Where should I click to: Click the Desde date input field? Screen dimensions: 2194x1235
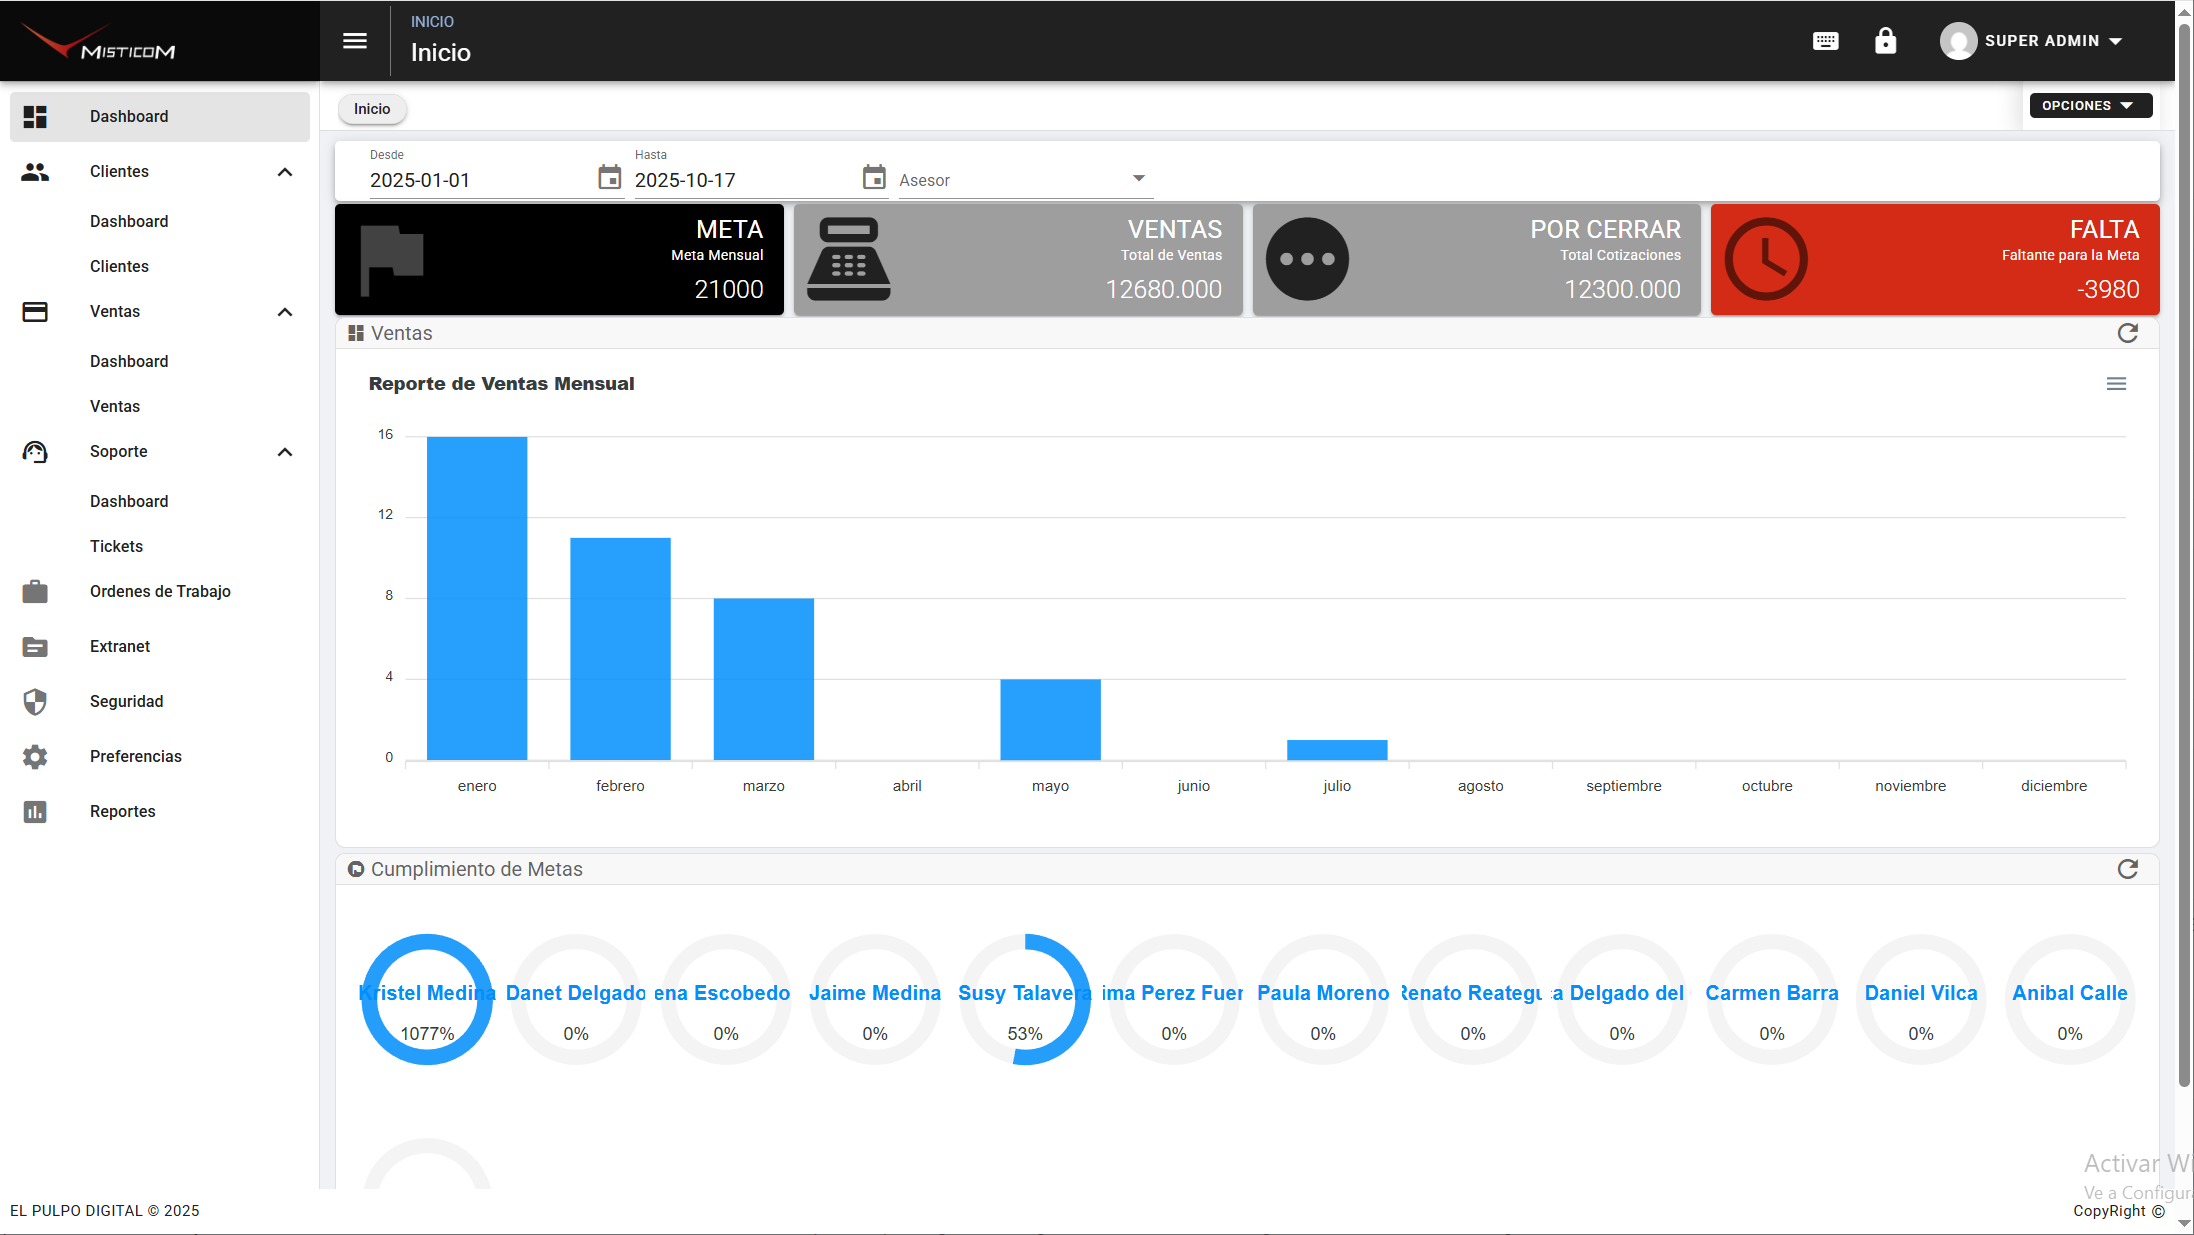click(x=478, y=180)
